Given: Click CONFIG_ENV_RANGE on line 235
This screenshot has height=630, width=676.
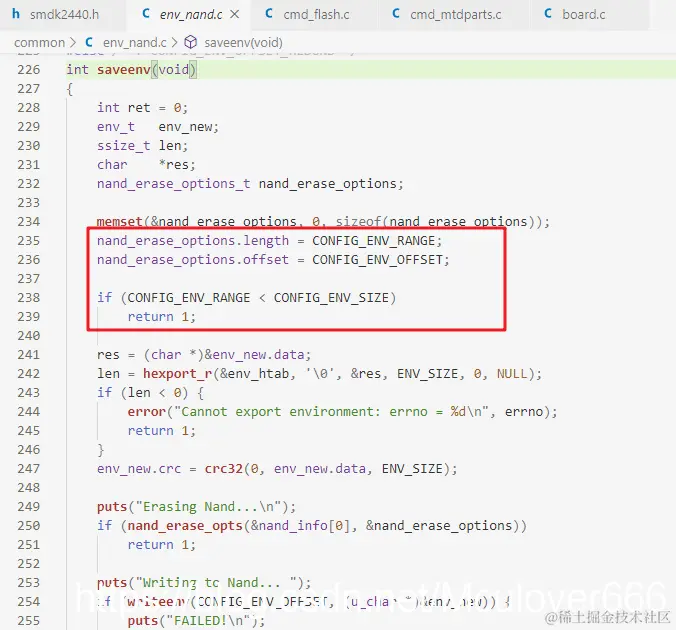Looking at the screenshot, I should click(373, 241).
